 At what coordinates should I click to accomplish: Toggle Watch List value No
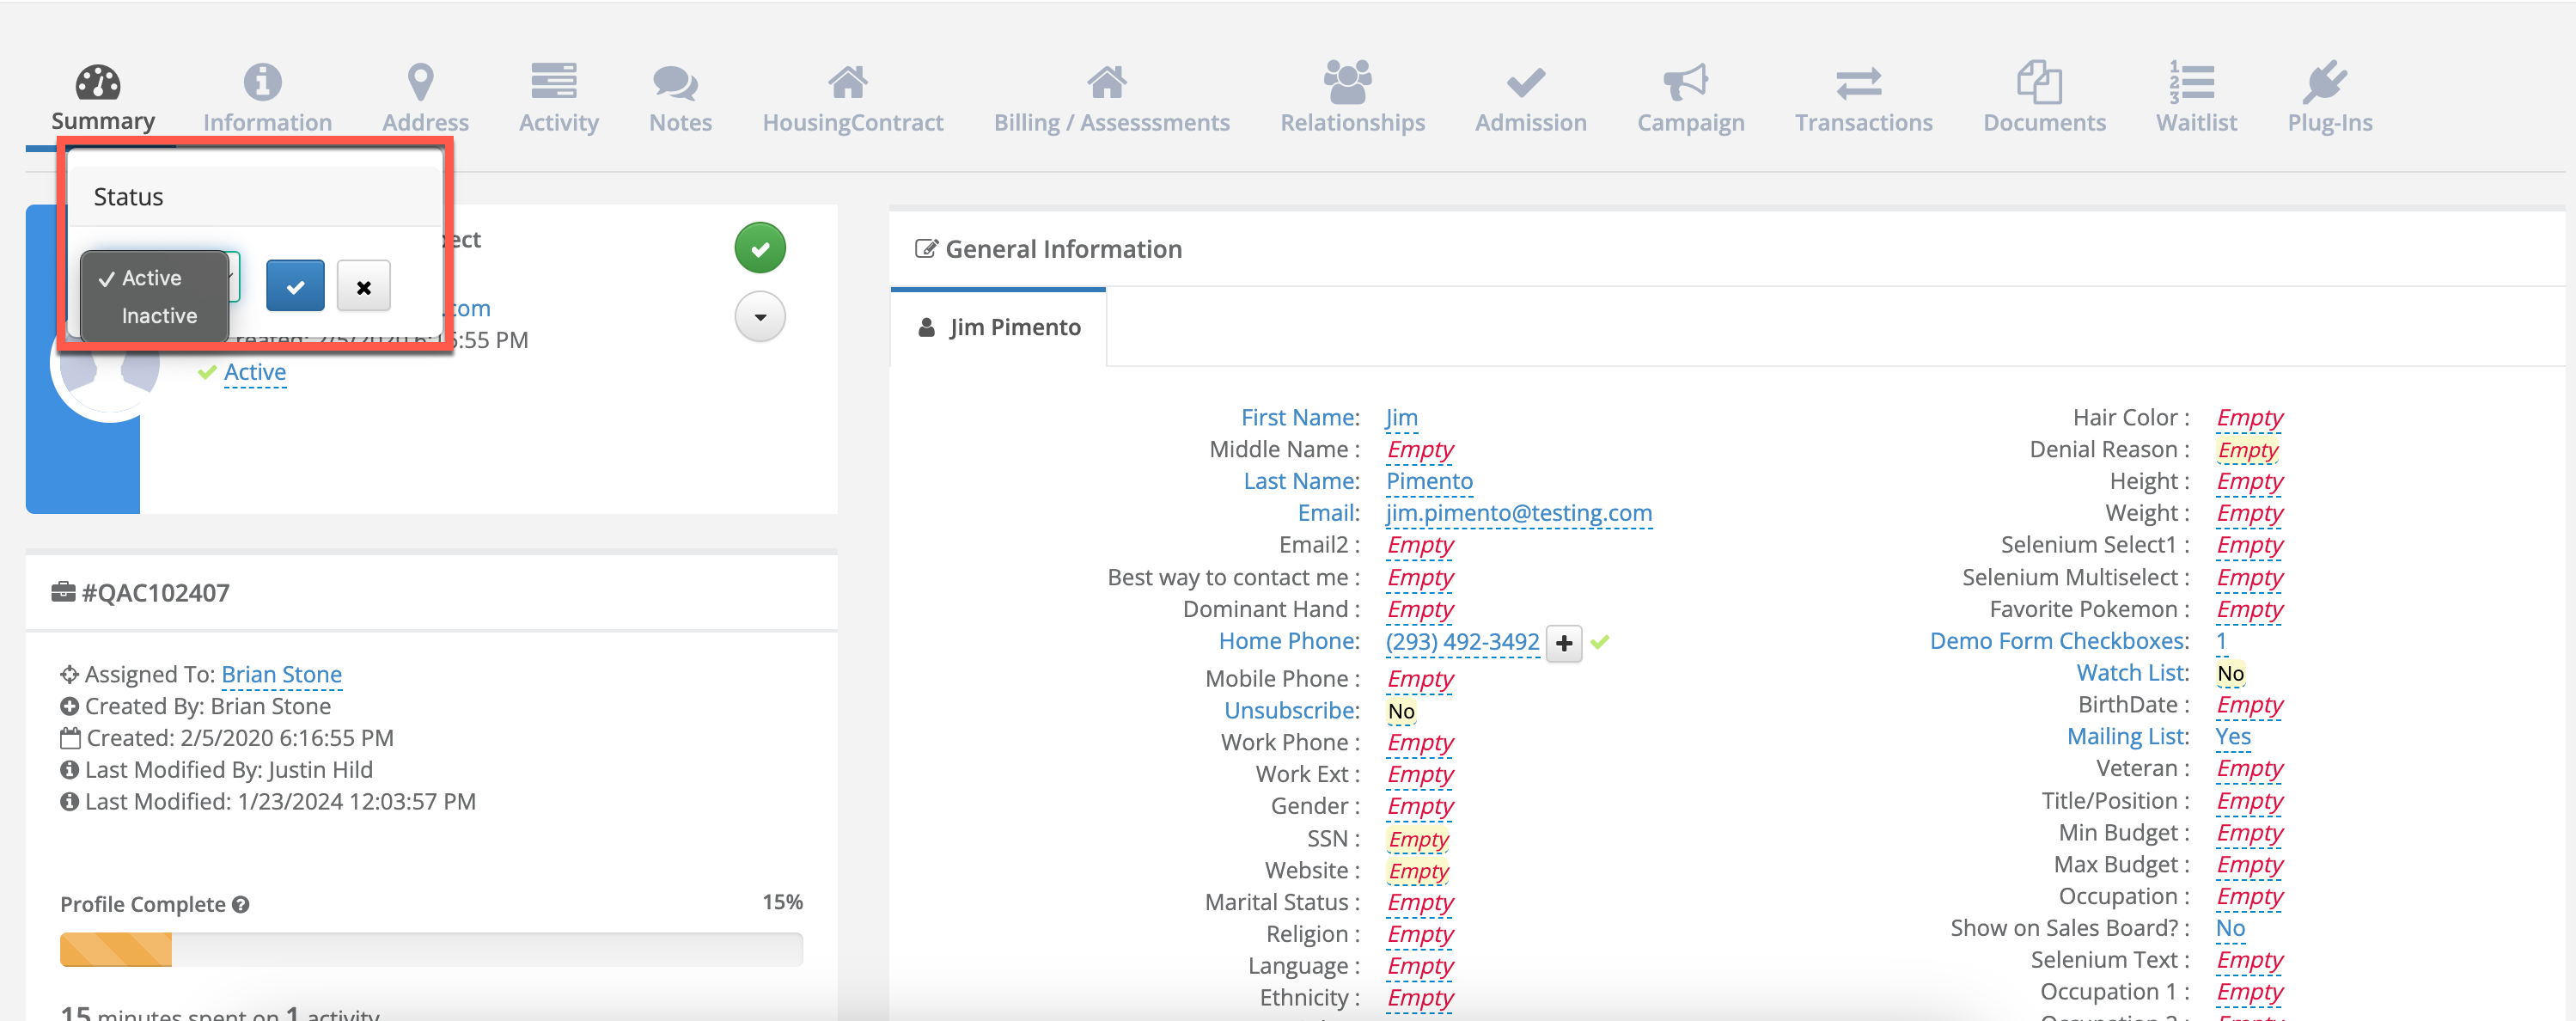point(2229,674)
